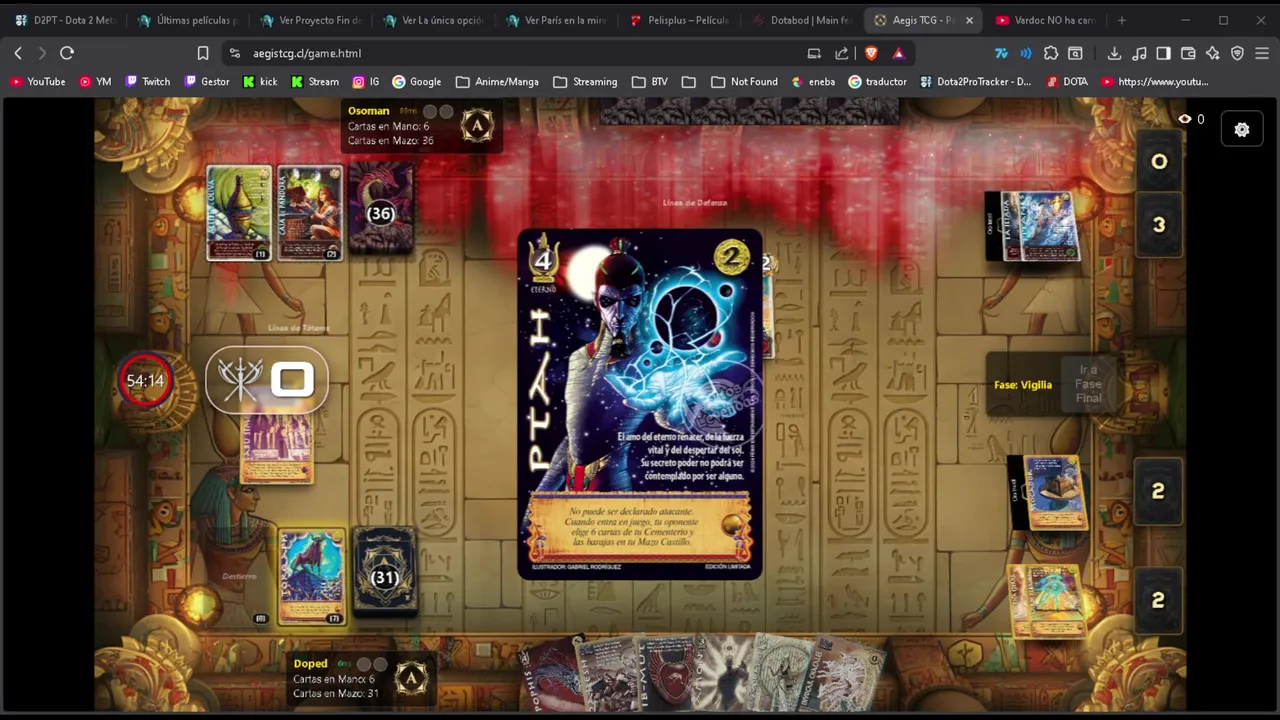1280x720 pixels.
Task: Open the BTV bookmark folder
Action: [x=650, y=82]
